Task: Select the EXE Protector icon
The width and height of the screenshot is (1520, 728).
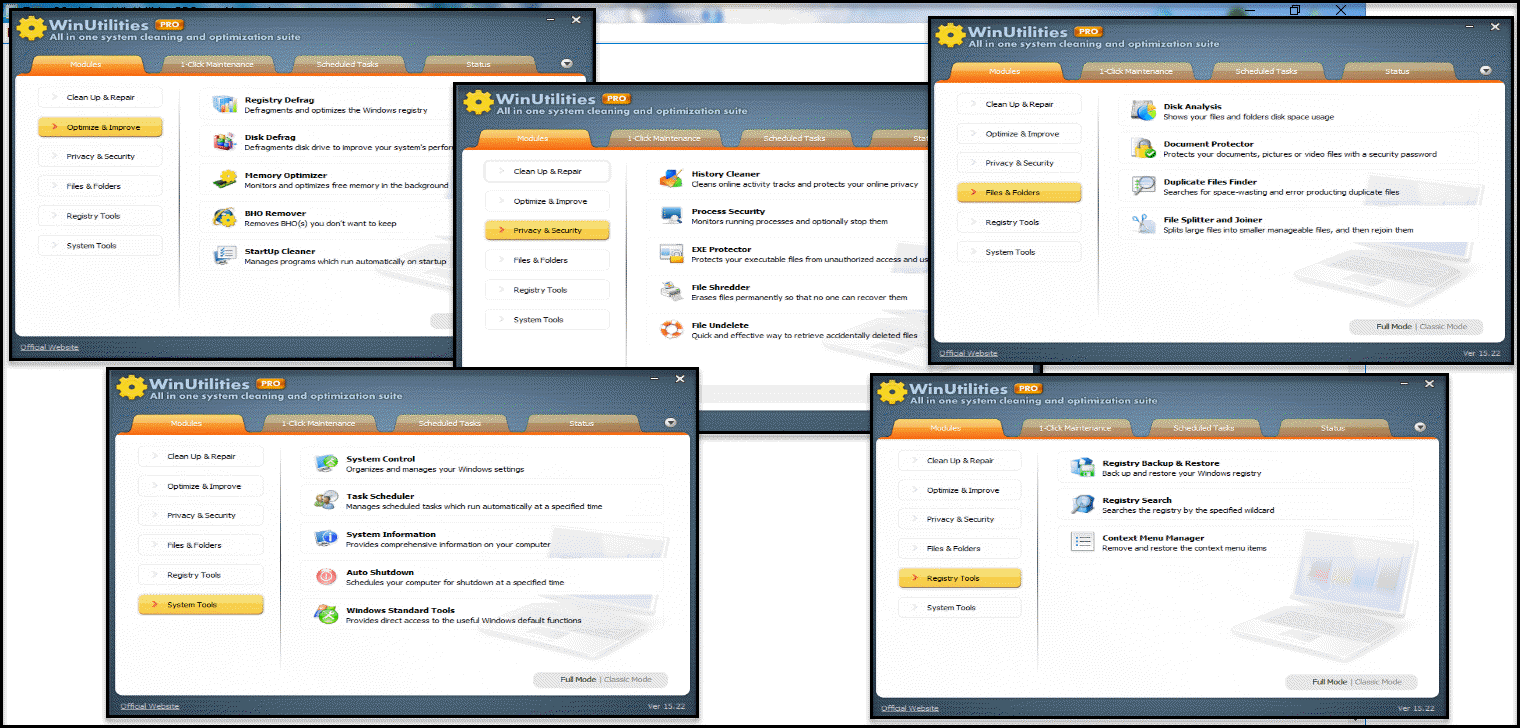Action: coord(671,254)
